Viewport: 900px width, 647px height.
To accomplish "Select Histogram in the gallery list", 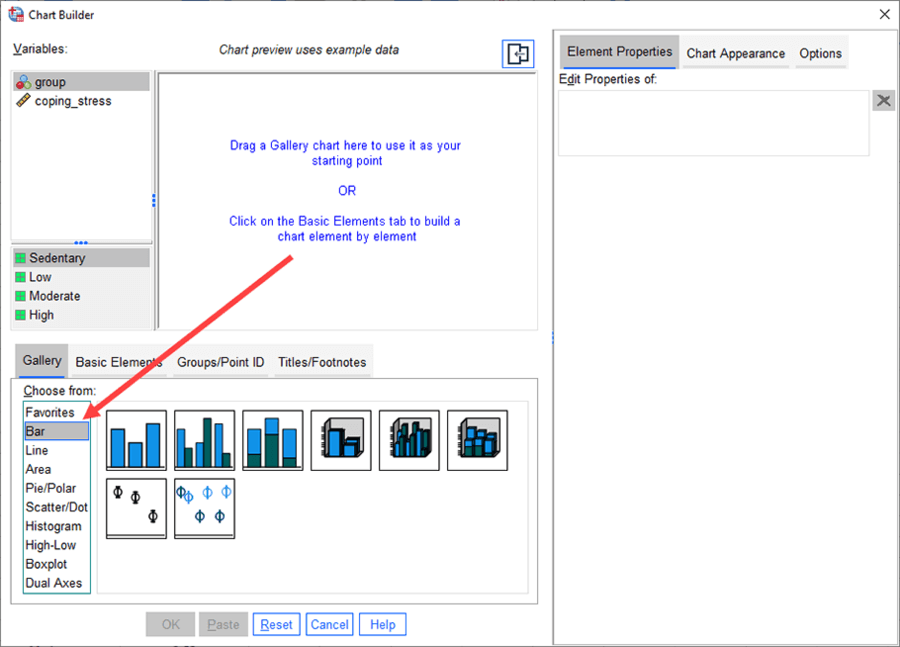I will (53, 526).
